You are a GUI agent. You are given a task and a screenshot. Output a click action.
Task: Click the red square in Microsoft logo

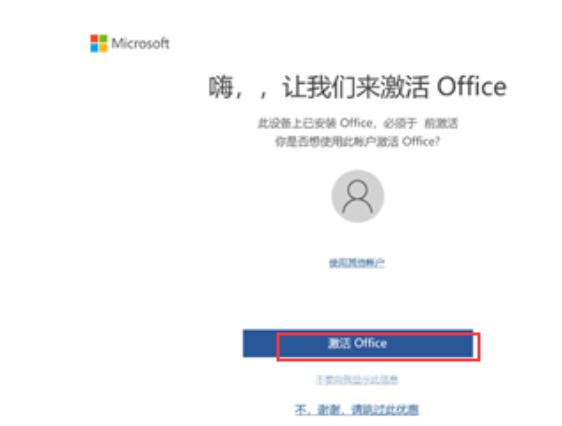(94, 39)
